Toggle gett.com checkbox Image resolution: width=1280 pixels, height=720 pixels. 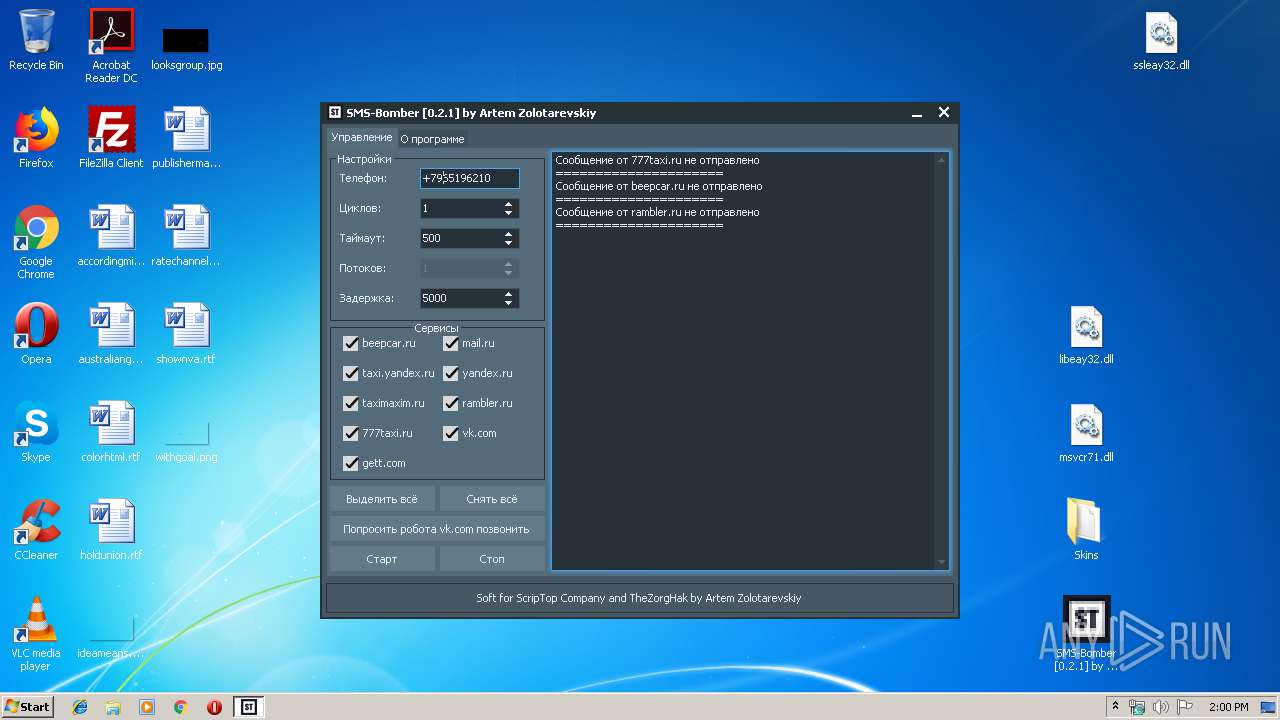click(x=351, y=463)
